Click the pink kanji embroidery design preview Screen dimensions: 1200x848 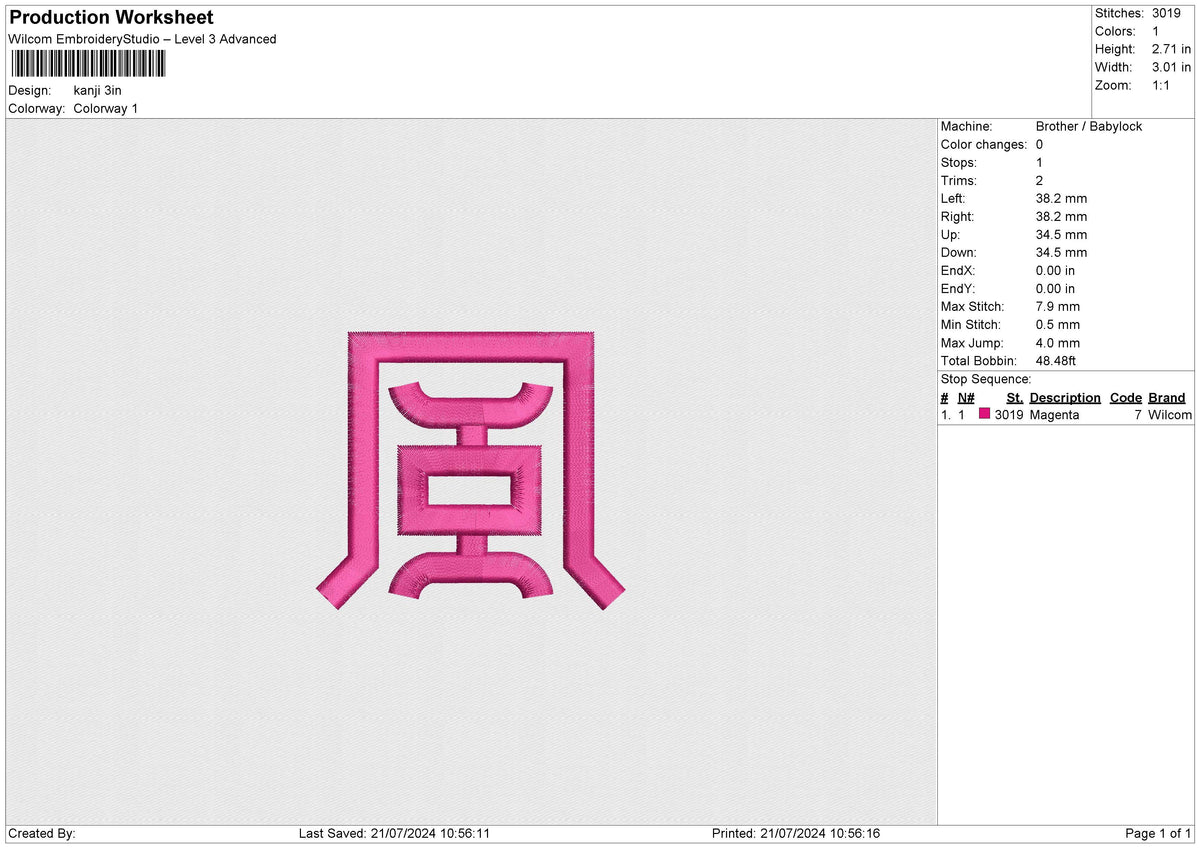471,470
